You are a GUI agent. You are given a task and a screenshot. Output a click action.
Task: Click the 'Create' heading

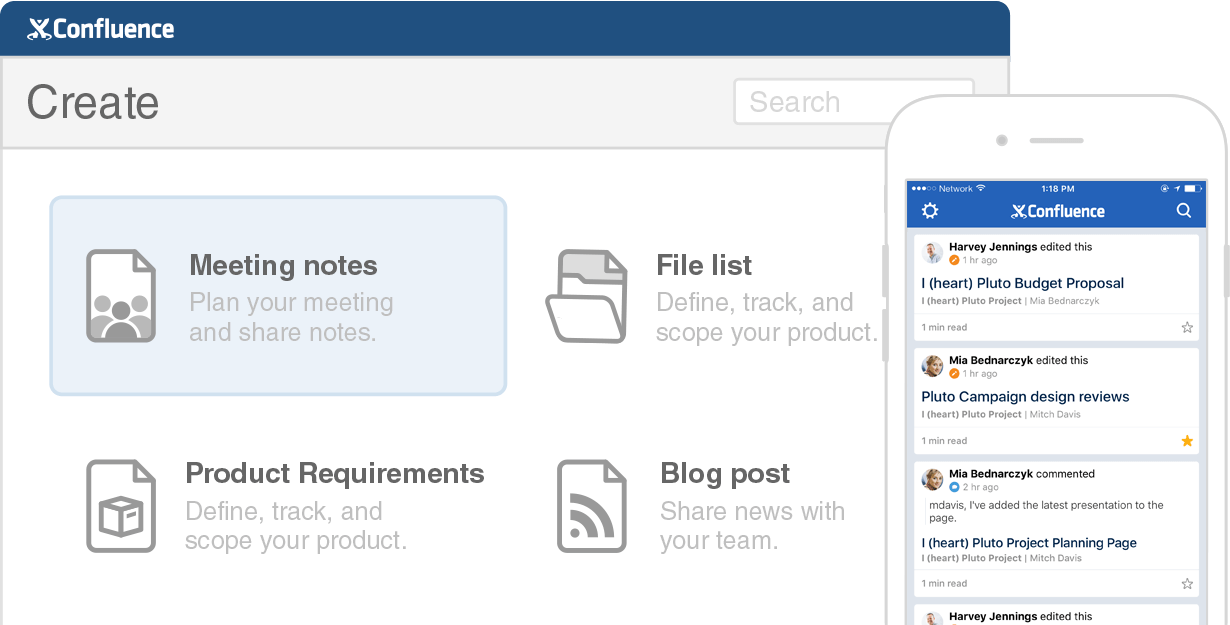[x=93, y=102]
